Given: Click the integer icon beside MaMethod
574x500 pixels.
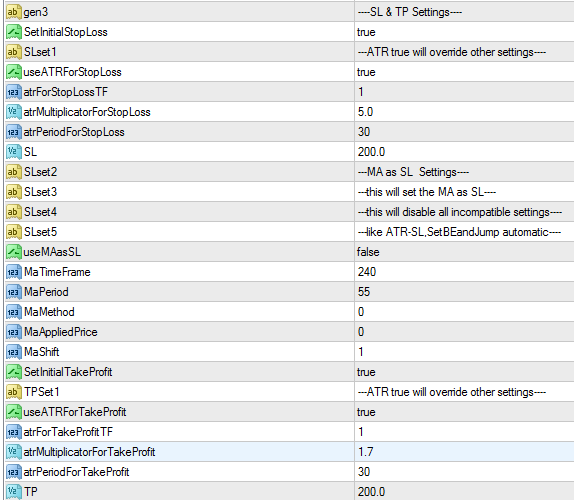Looking at the screenshot, I should [14, 312].
